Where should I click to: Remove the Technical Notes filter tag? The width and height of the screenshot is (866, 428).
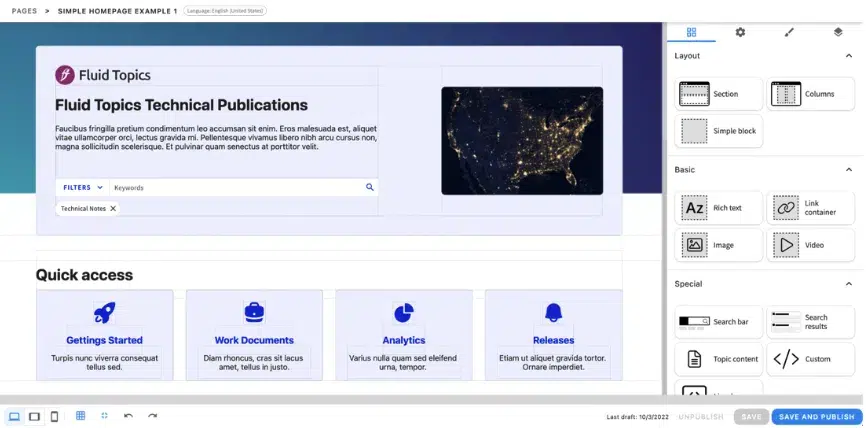(113, 208)
